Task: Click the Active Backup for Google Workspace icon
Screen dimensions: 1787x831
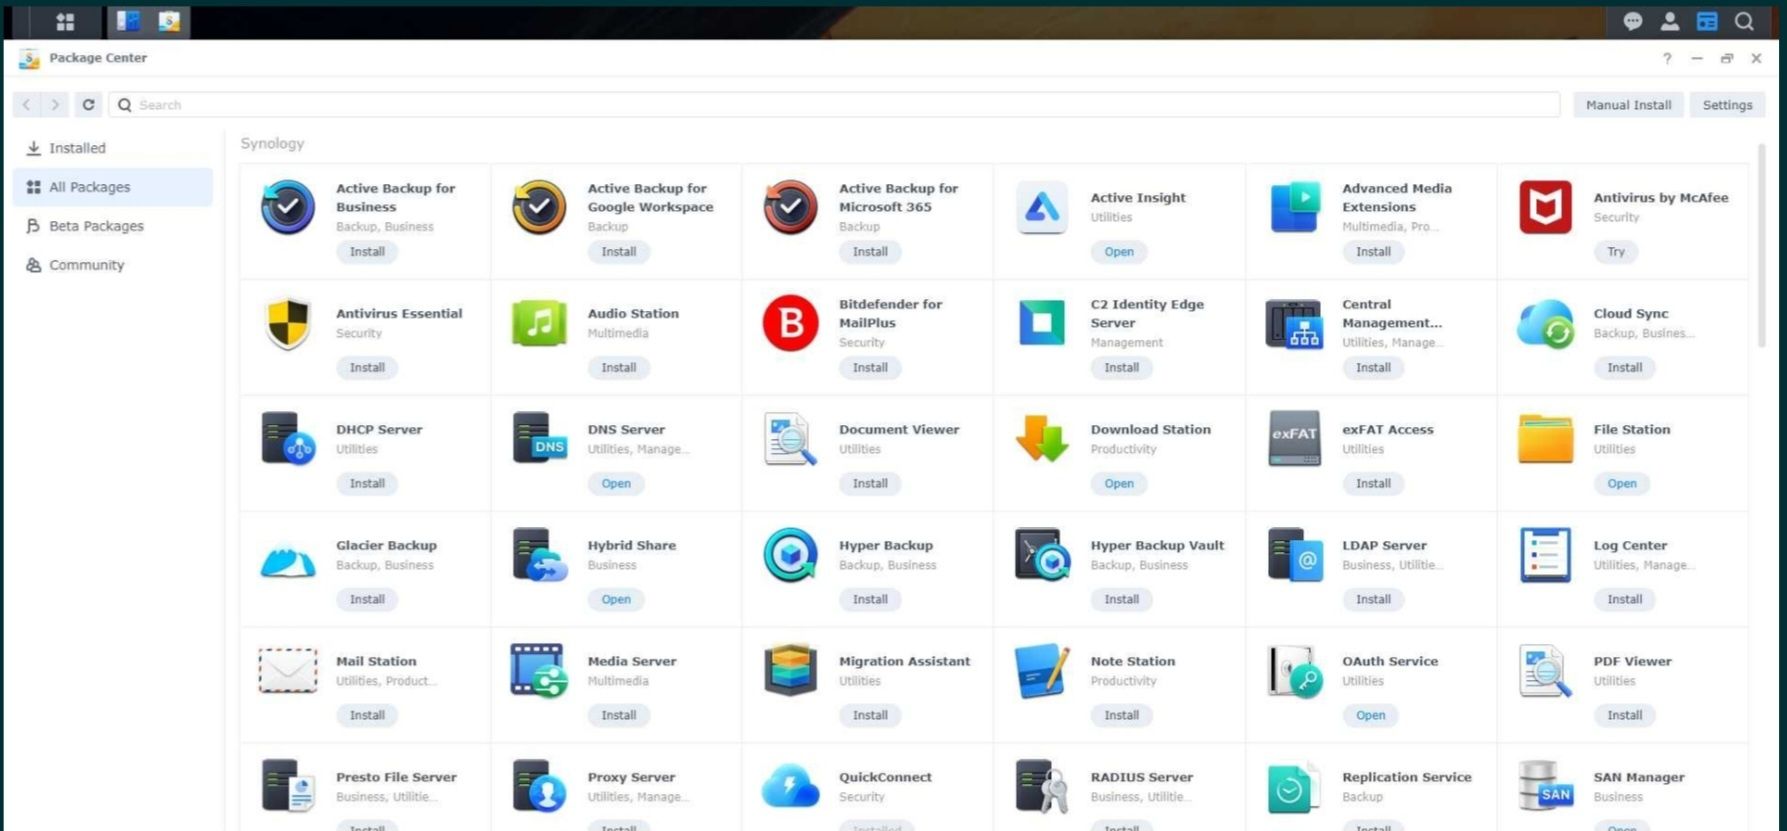Action: point(539,207)
